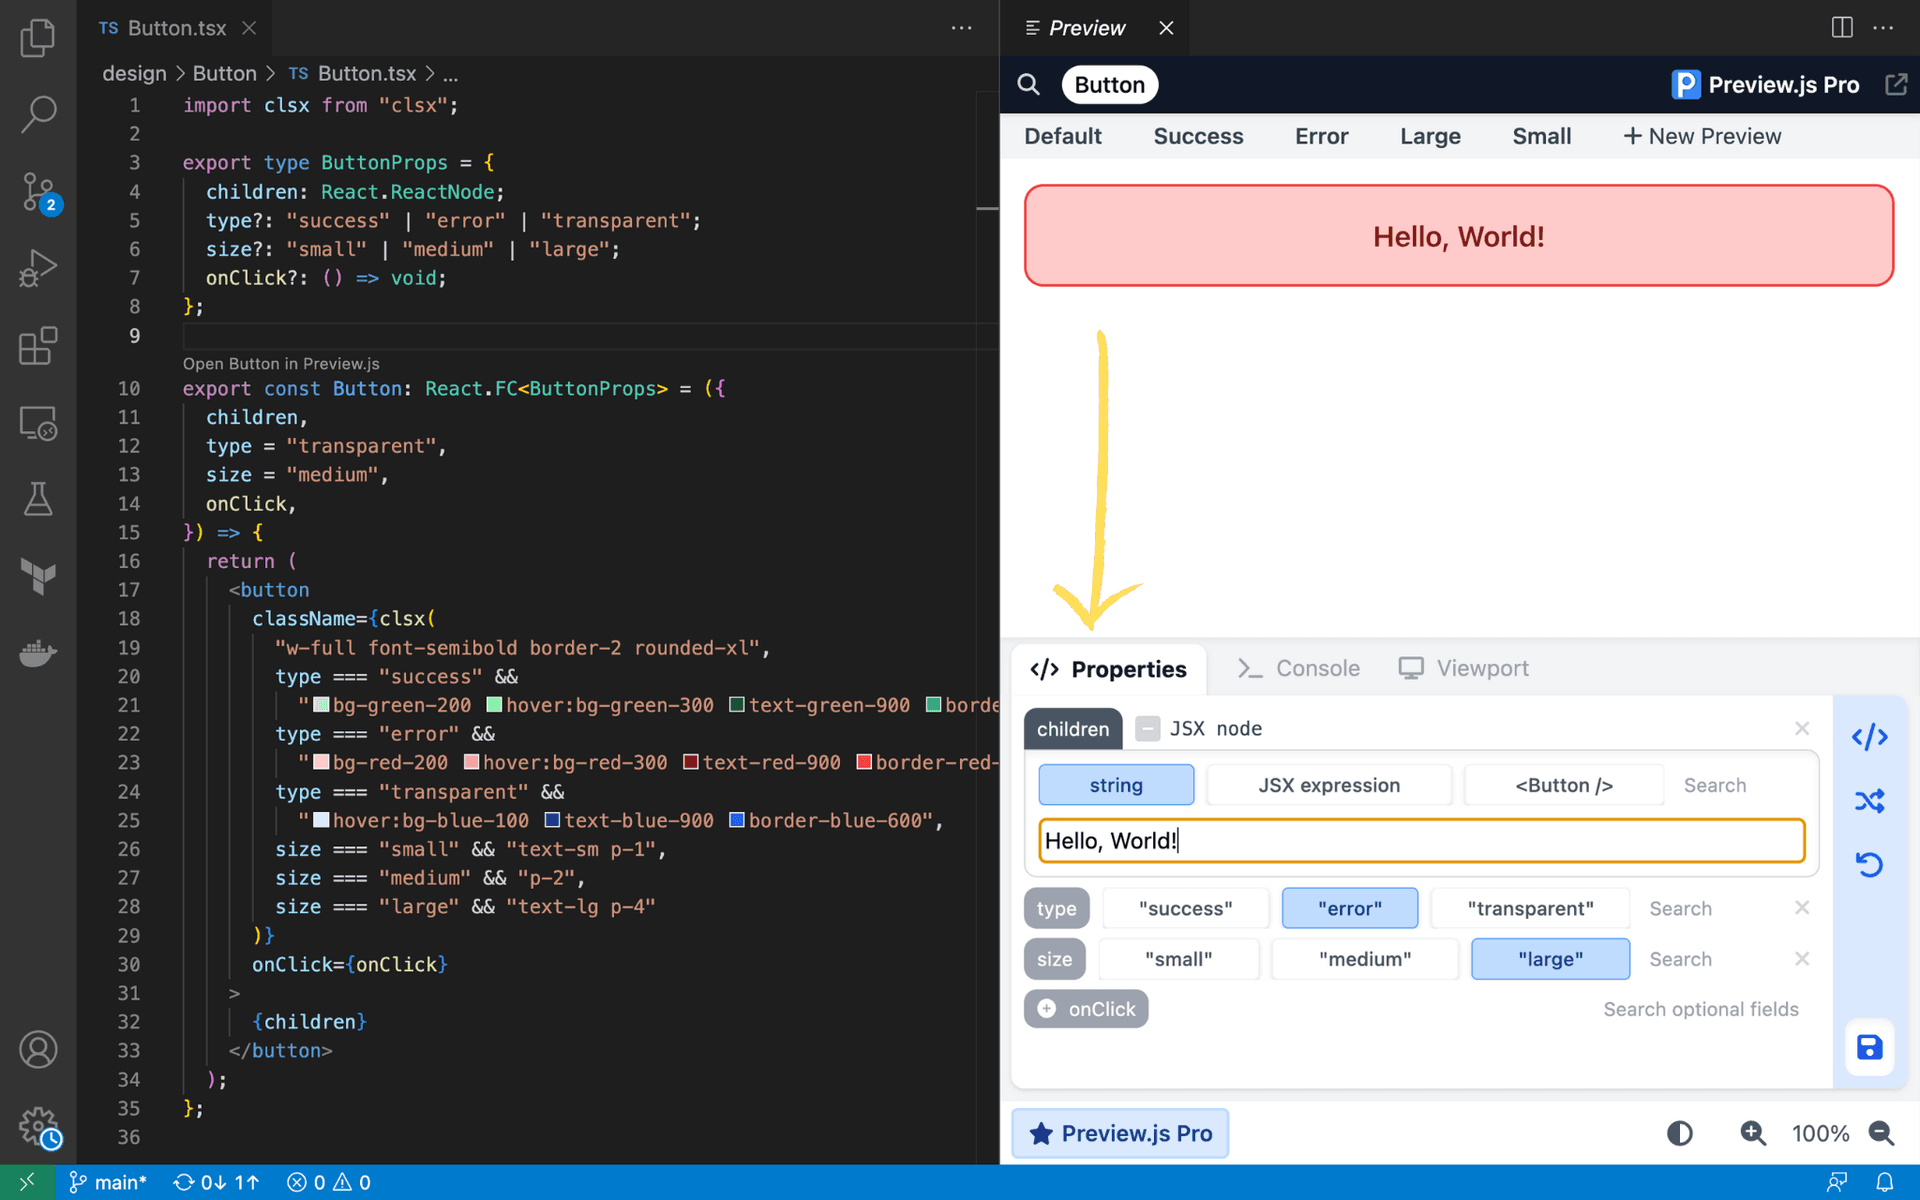The height and width of the screenshot is (1200, 1920).
Task: Select the JSX expression option for children
Action: (x=1327, y=784)
